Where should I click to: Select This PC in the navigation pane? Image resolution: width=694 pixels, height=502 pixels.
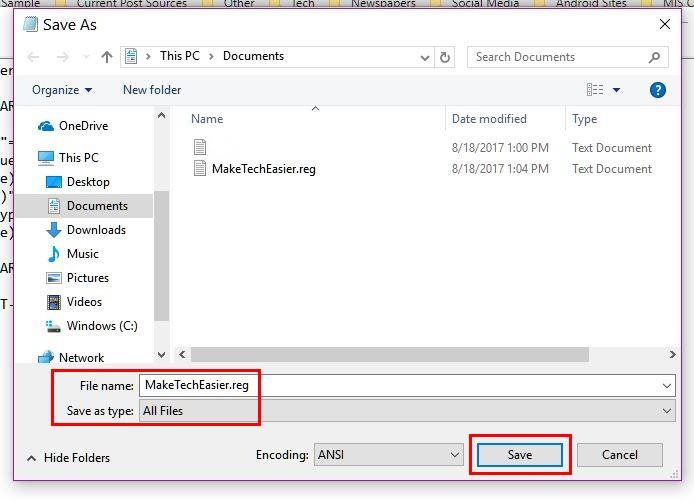pos(79,158)
